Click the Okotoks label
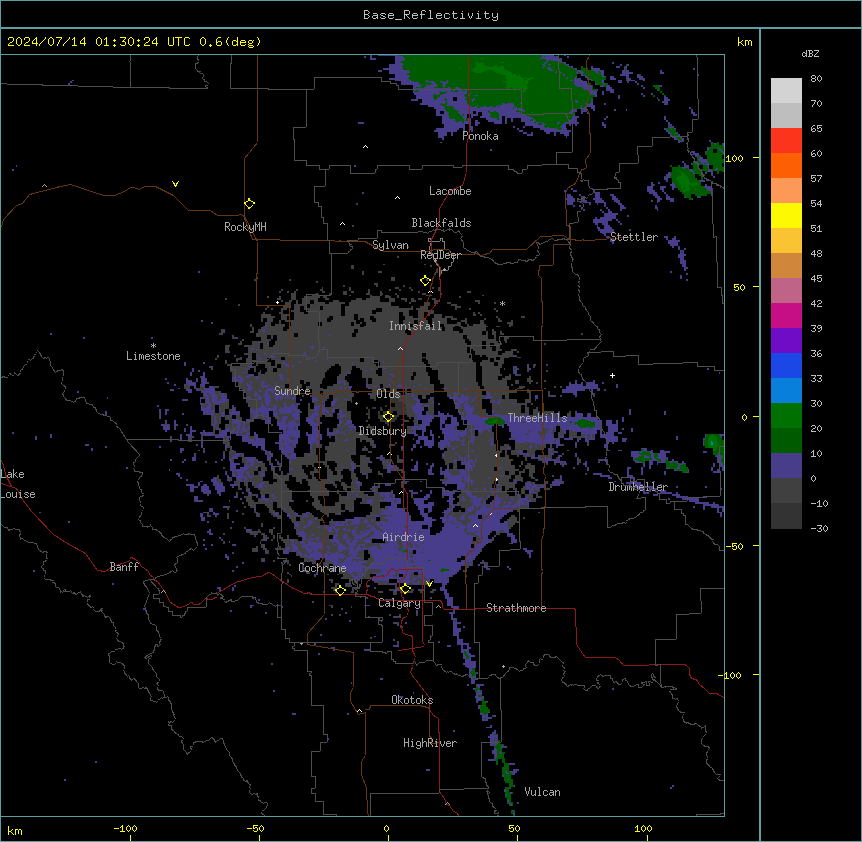The width and height of the screenshot is (862, 842). 412,700
